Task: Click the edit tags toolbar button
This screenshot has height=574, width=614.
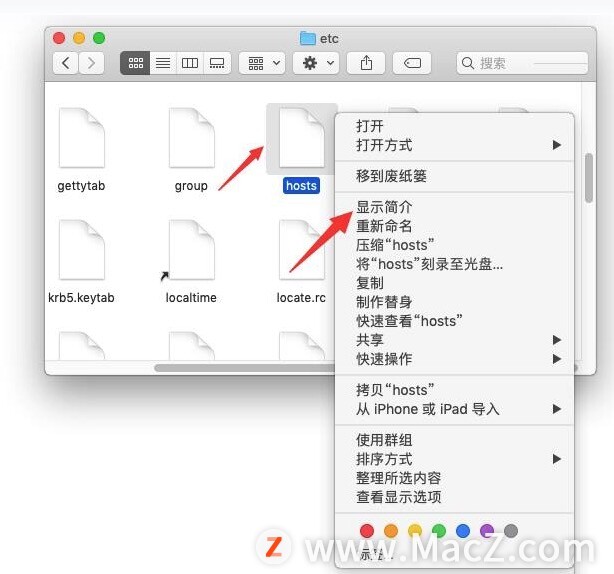Action: tap(412, 63)
